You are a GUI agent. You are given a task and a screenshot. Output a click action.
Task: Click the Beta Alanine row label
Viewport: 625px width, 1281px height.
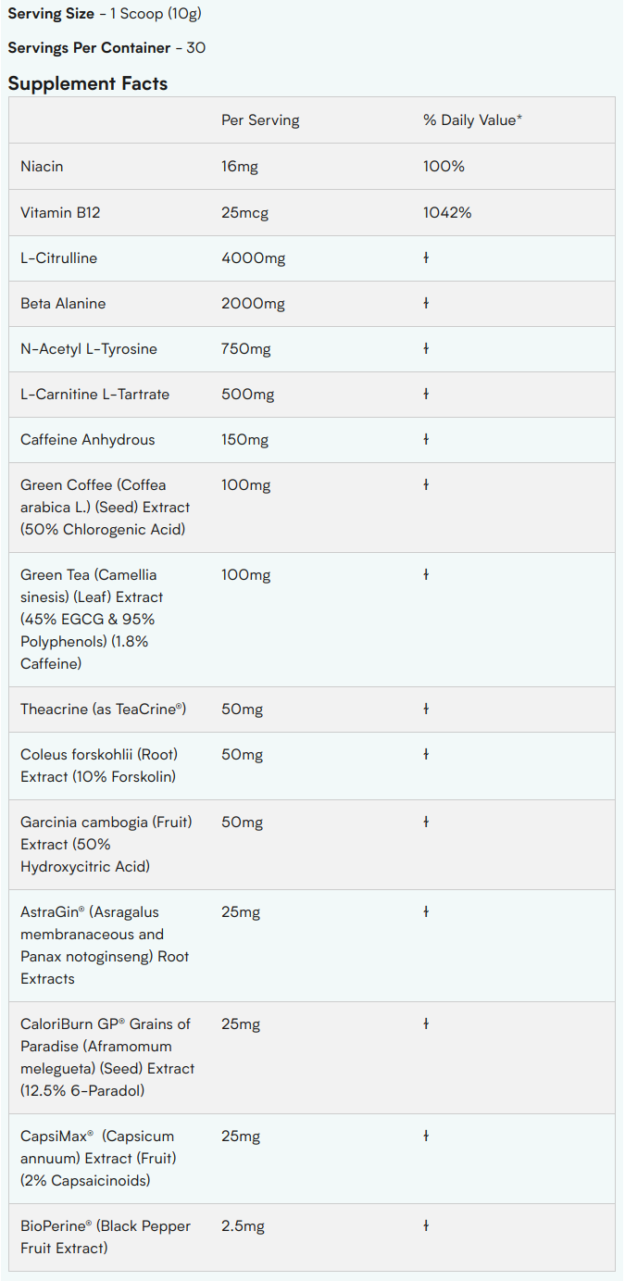tap(63, 303)
